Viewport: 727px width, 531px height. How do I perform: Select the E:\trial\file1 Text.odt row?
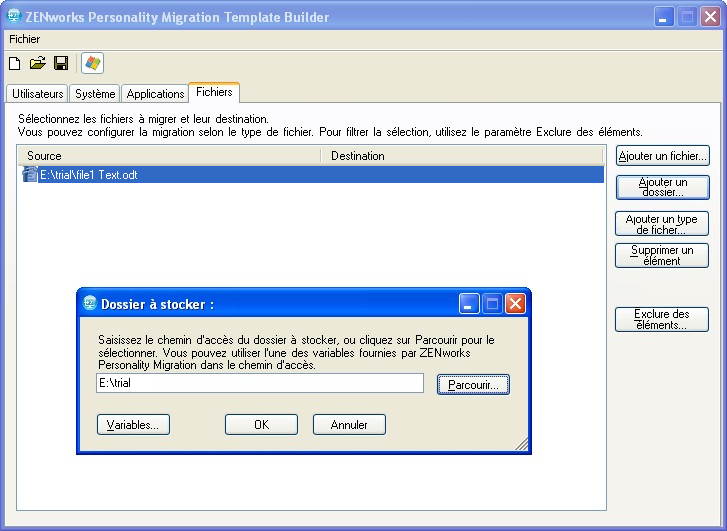point(312,175)
